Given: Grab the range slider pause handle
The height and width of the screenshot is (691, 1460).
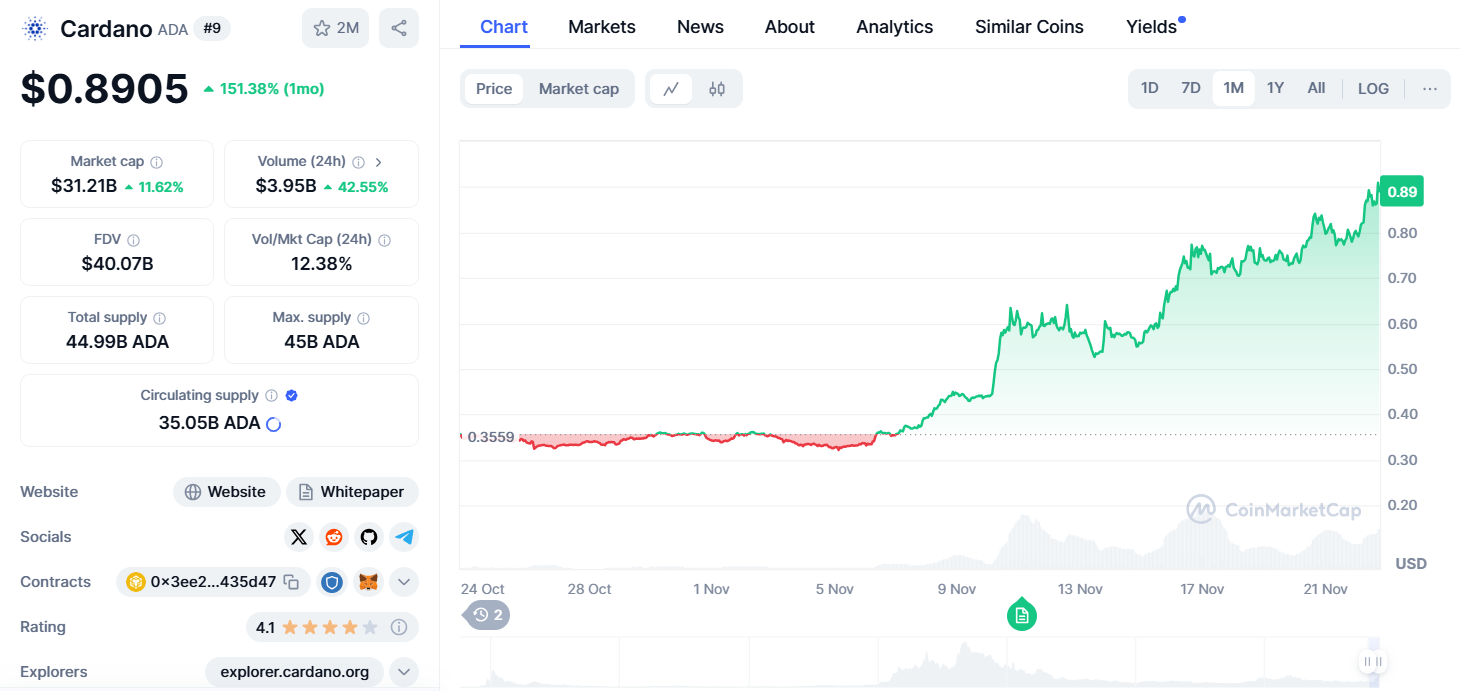Looking at the screenshot, I should [1373, 661].
